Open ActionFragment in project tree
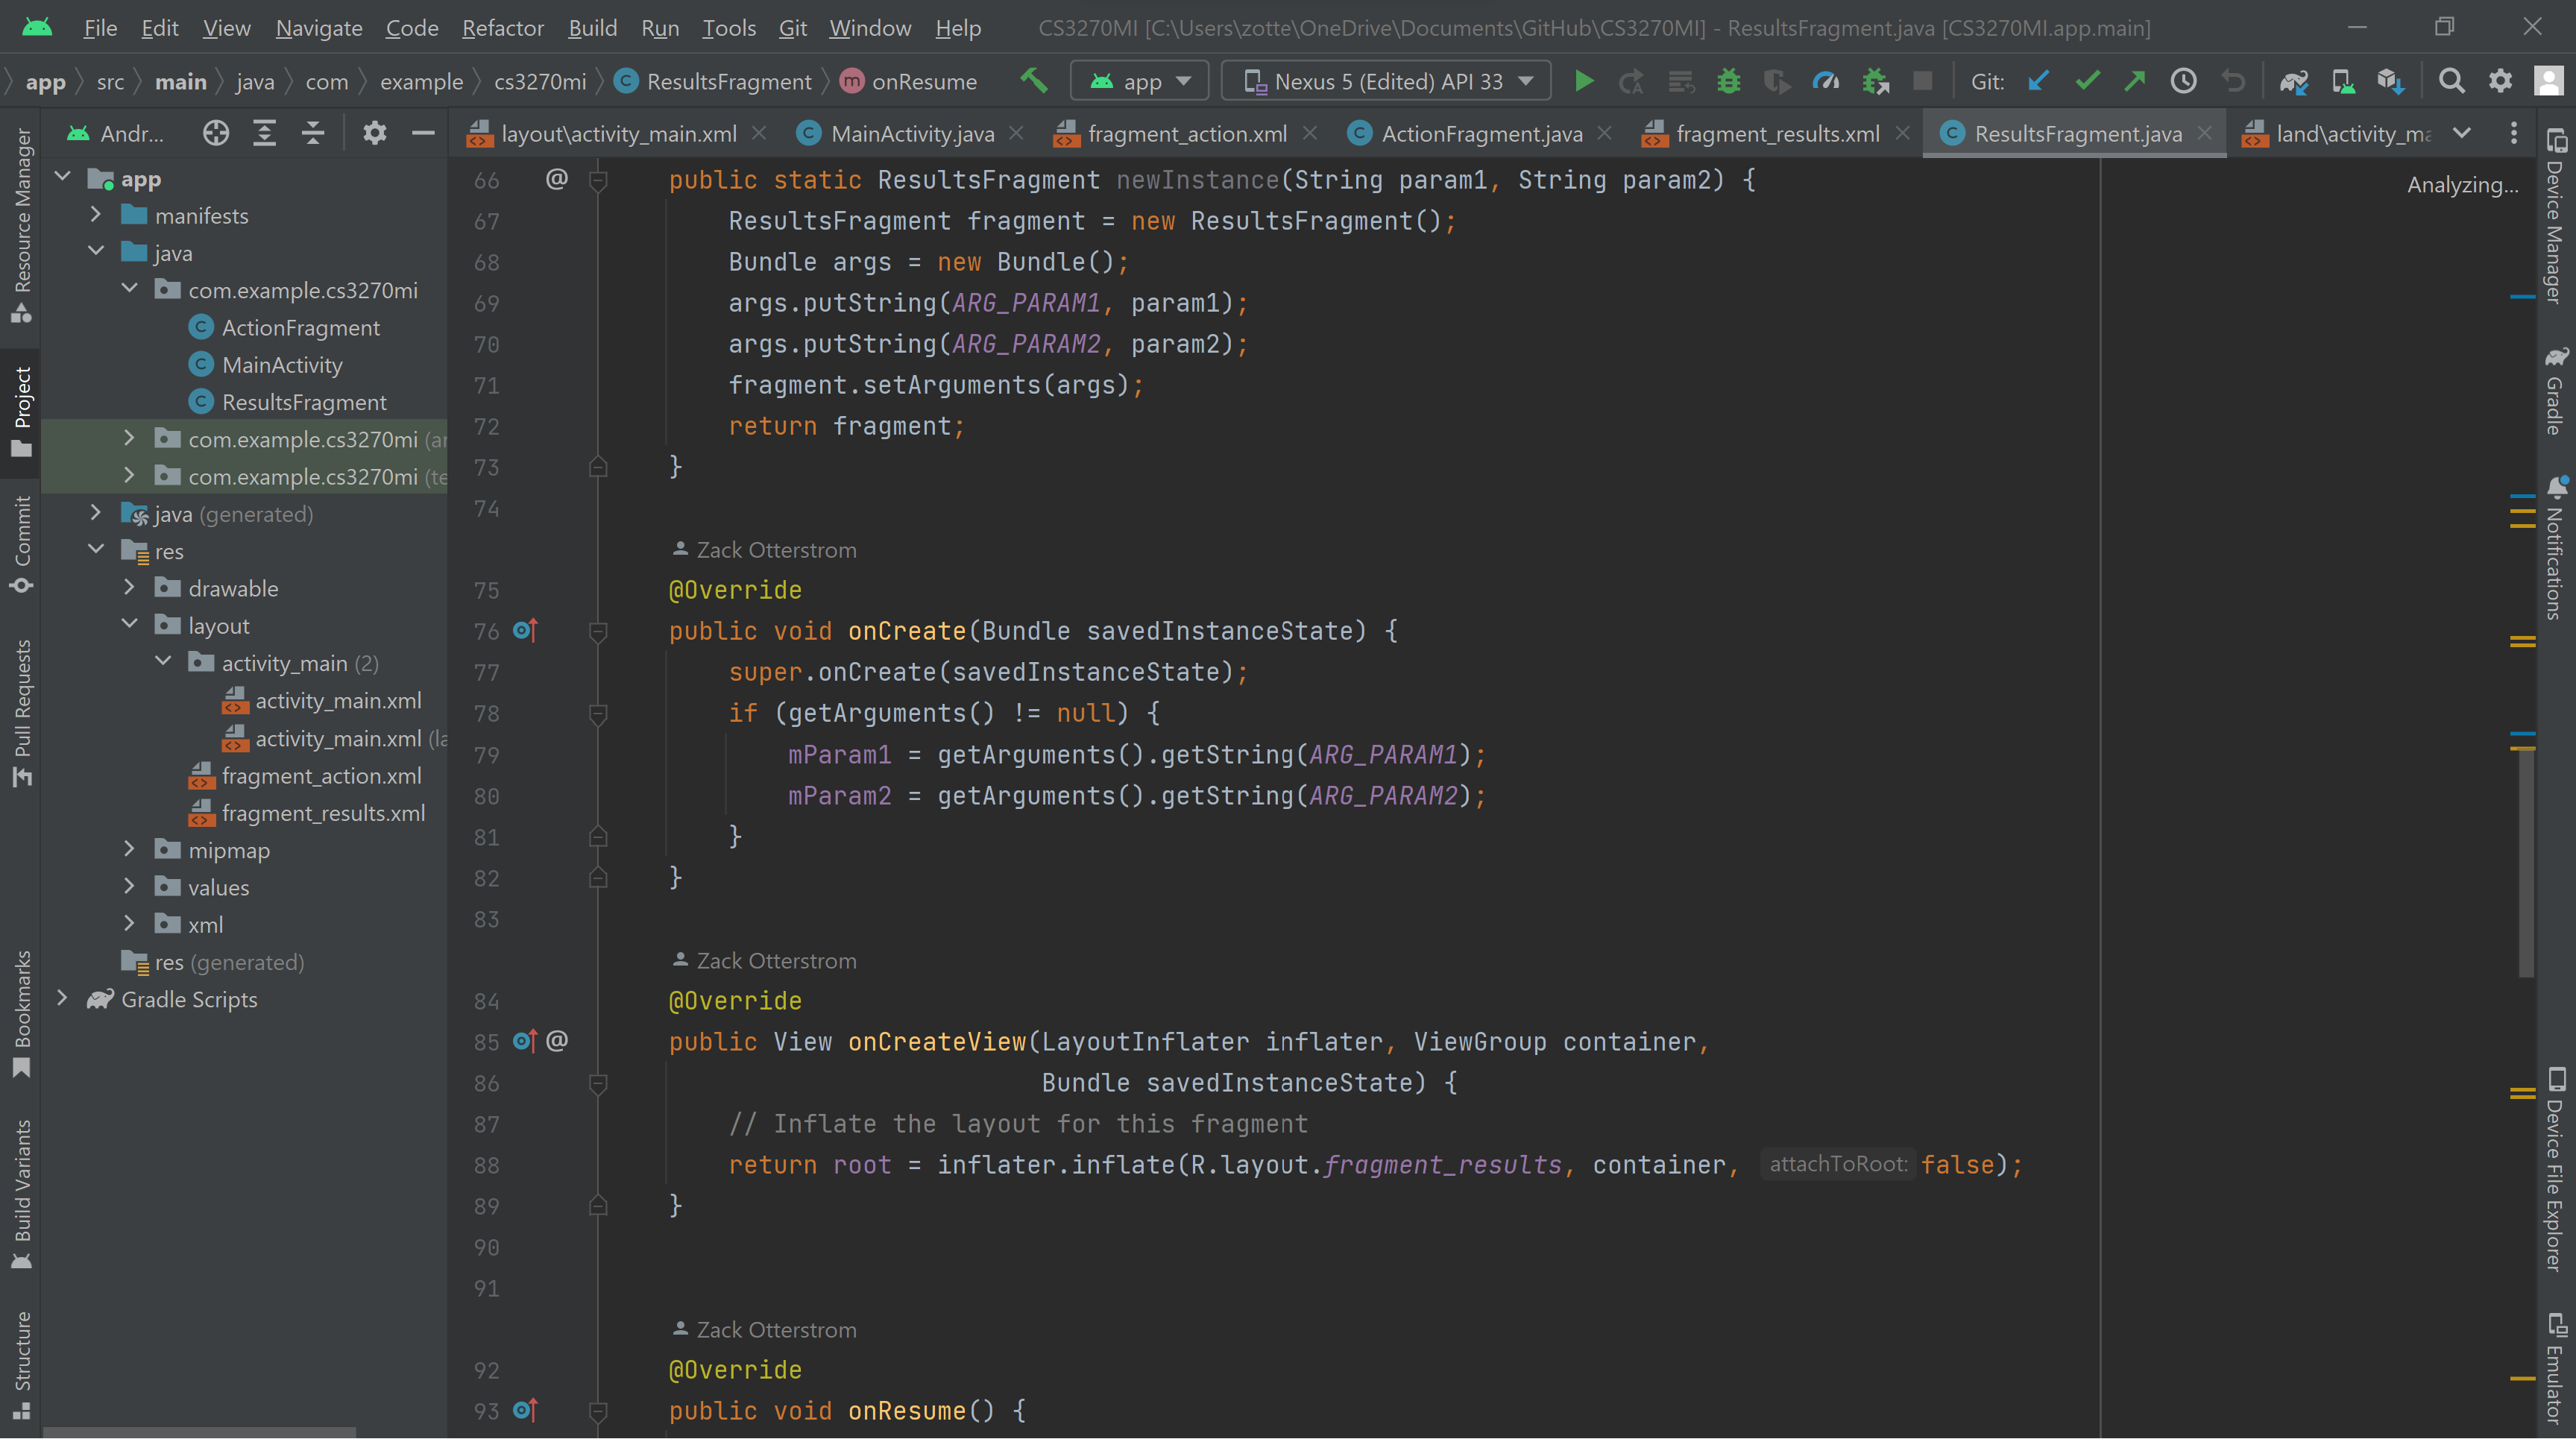The image size is (2576, 1439). click(x=300, y=328)
